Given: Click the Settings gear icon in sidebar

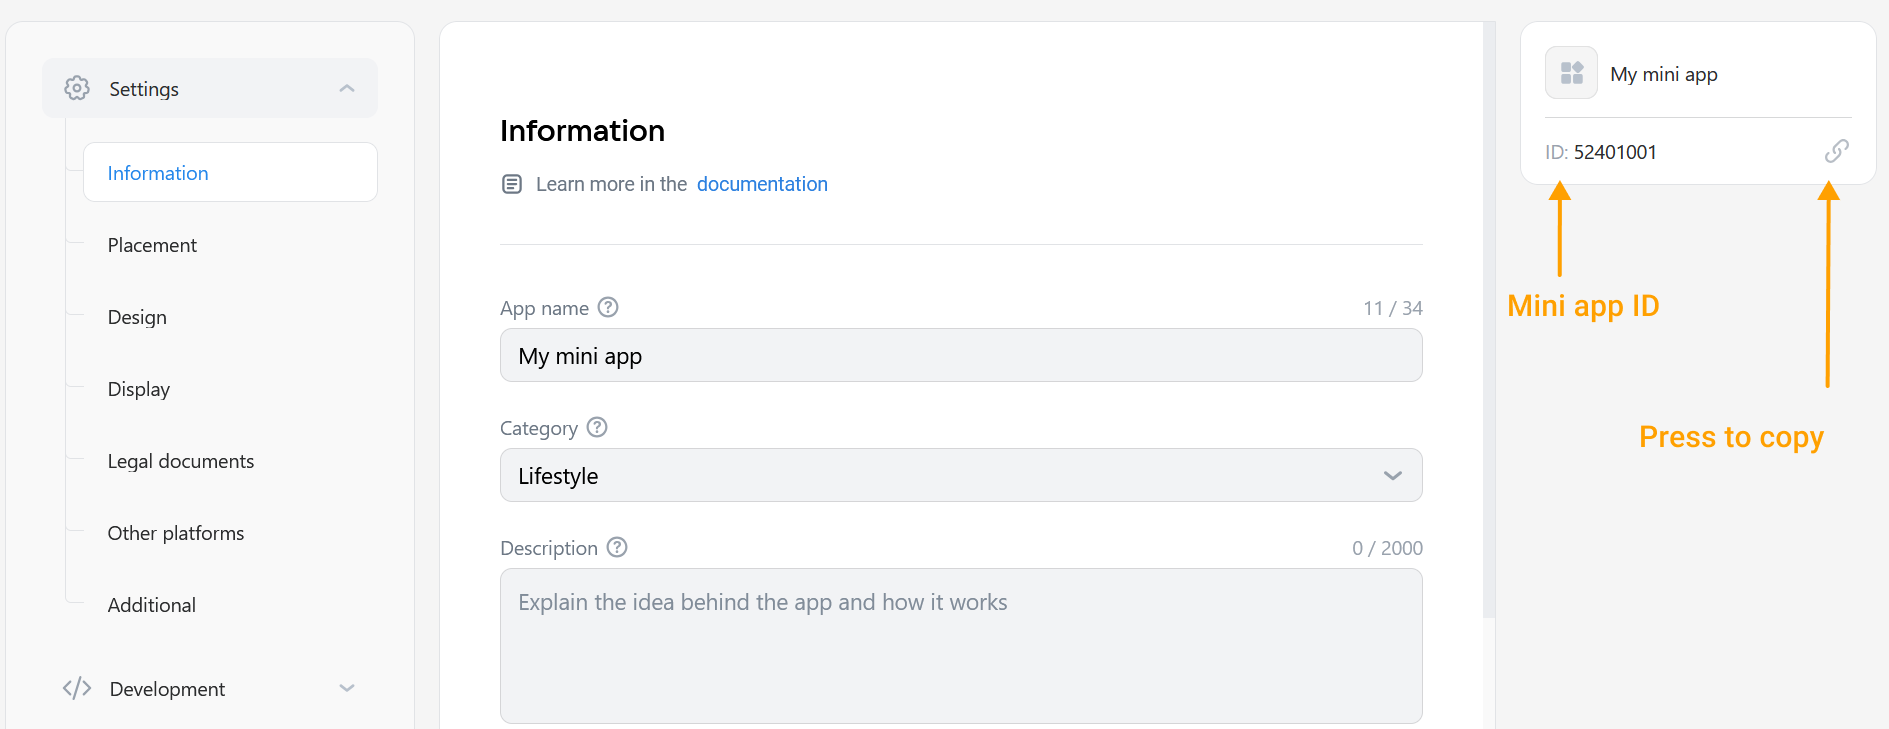Looking at the screenshot, I should [77, 88].
